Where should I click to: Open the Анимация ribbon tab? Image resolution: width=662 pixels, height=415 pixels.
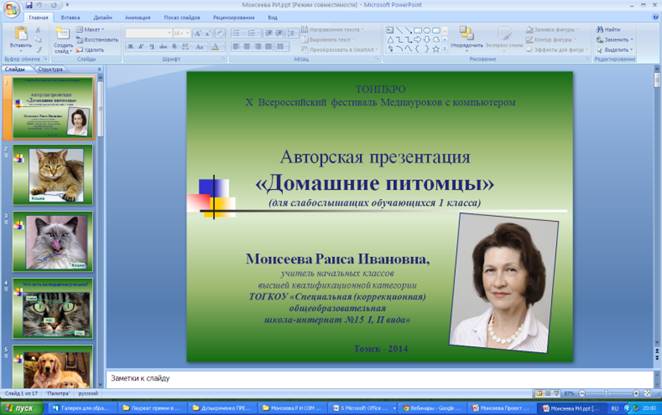pos(138,18)
